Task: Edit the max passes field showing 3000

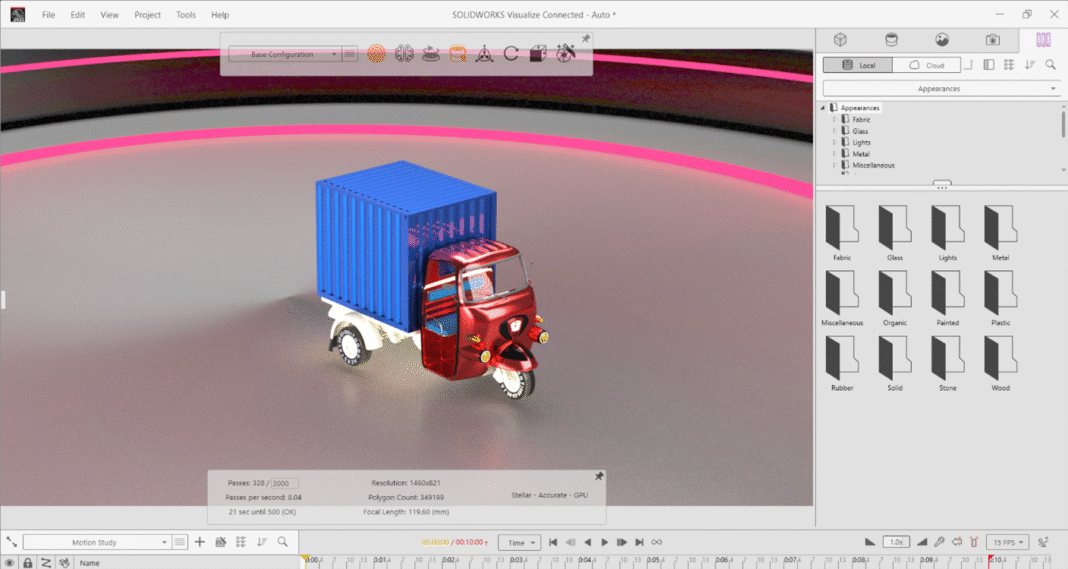Action: (284, 483)
